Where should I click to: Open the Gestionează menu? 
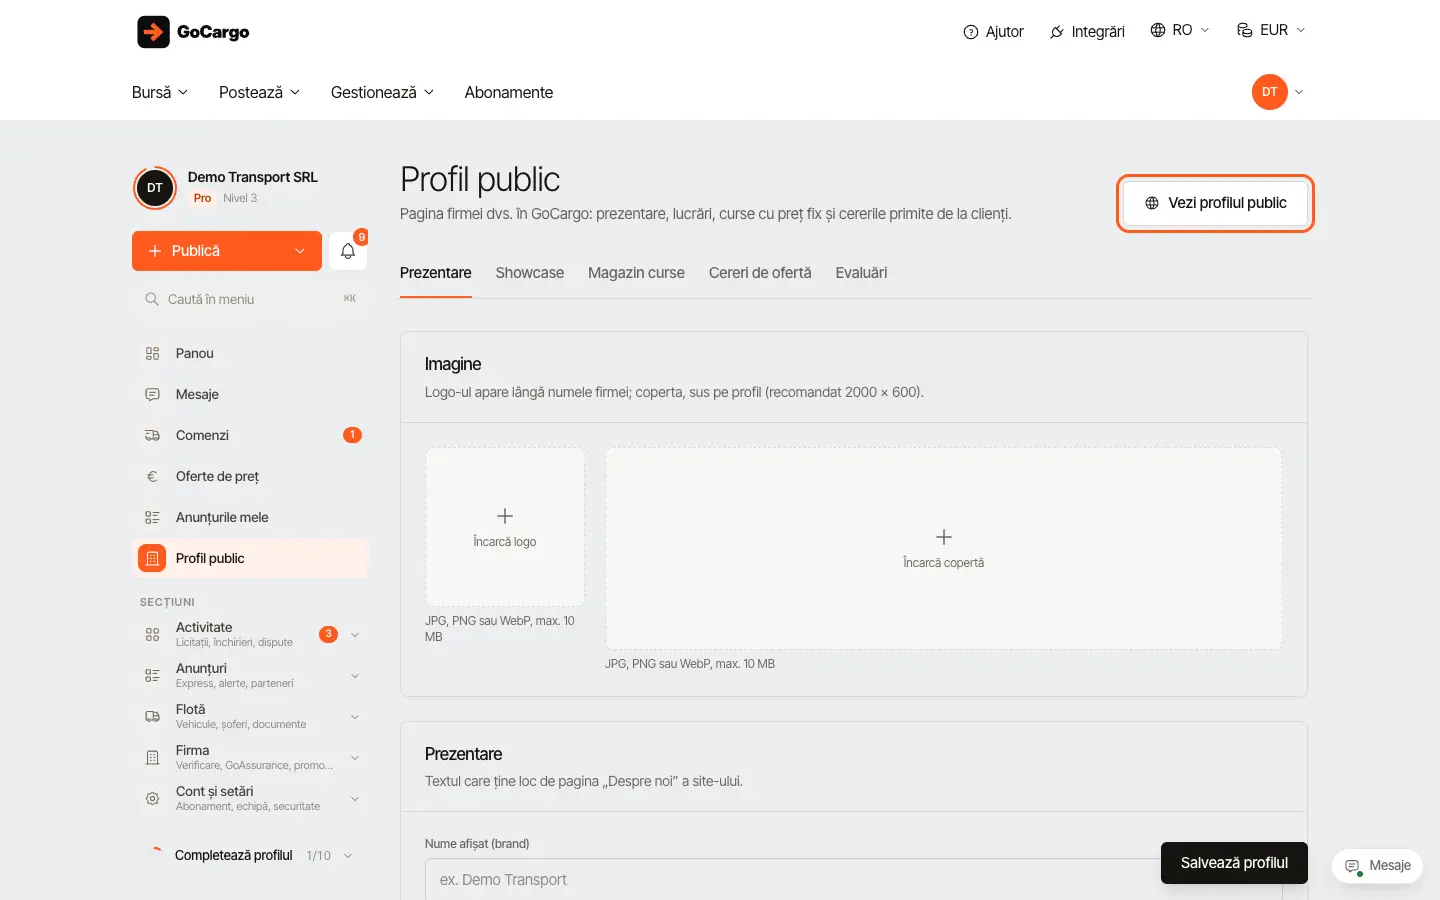coord(382,92)
